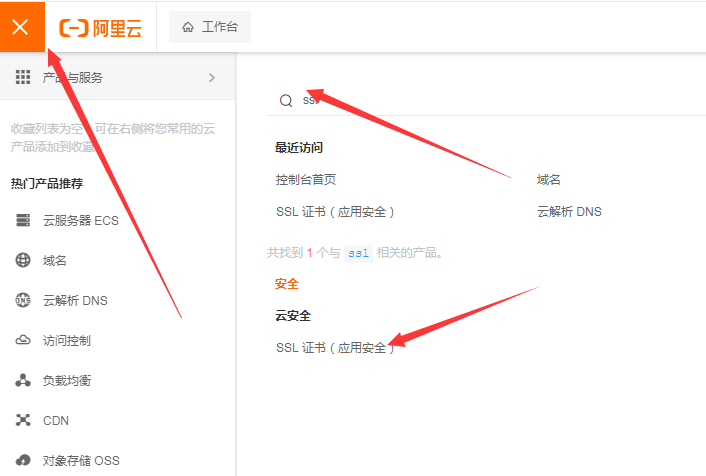This screenshot has height=476, width=706.
Task: Select recent 域名 link on right
Action: click(548, 179)
